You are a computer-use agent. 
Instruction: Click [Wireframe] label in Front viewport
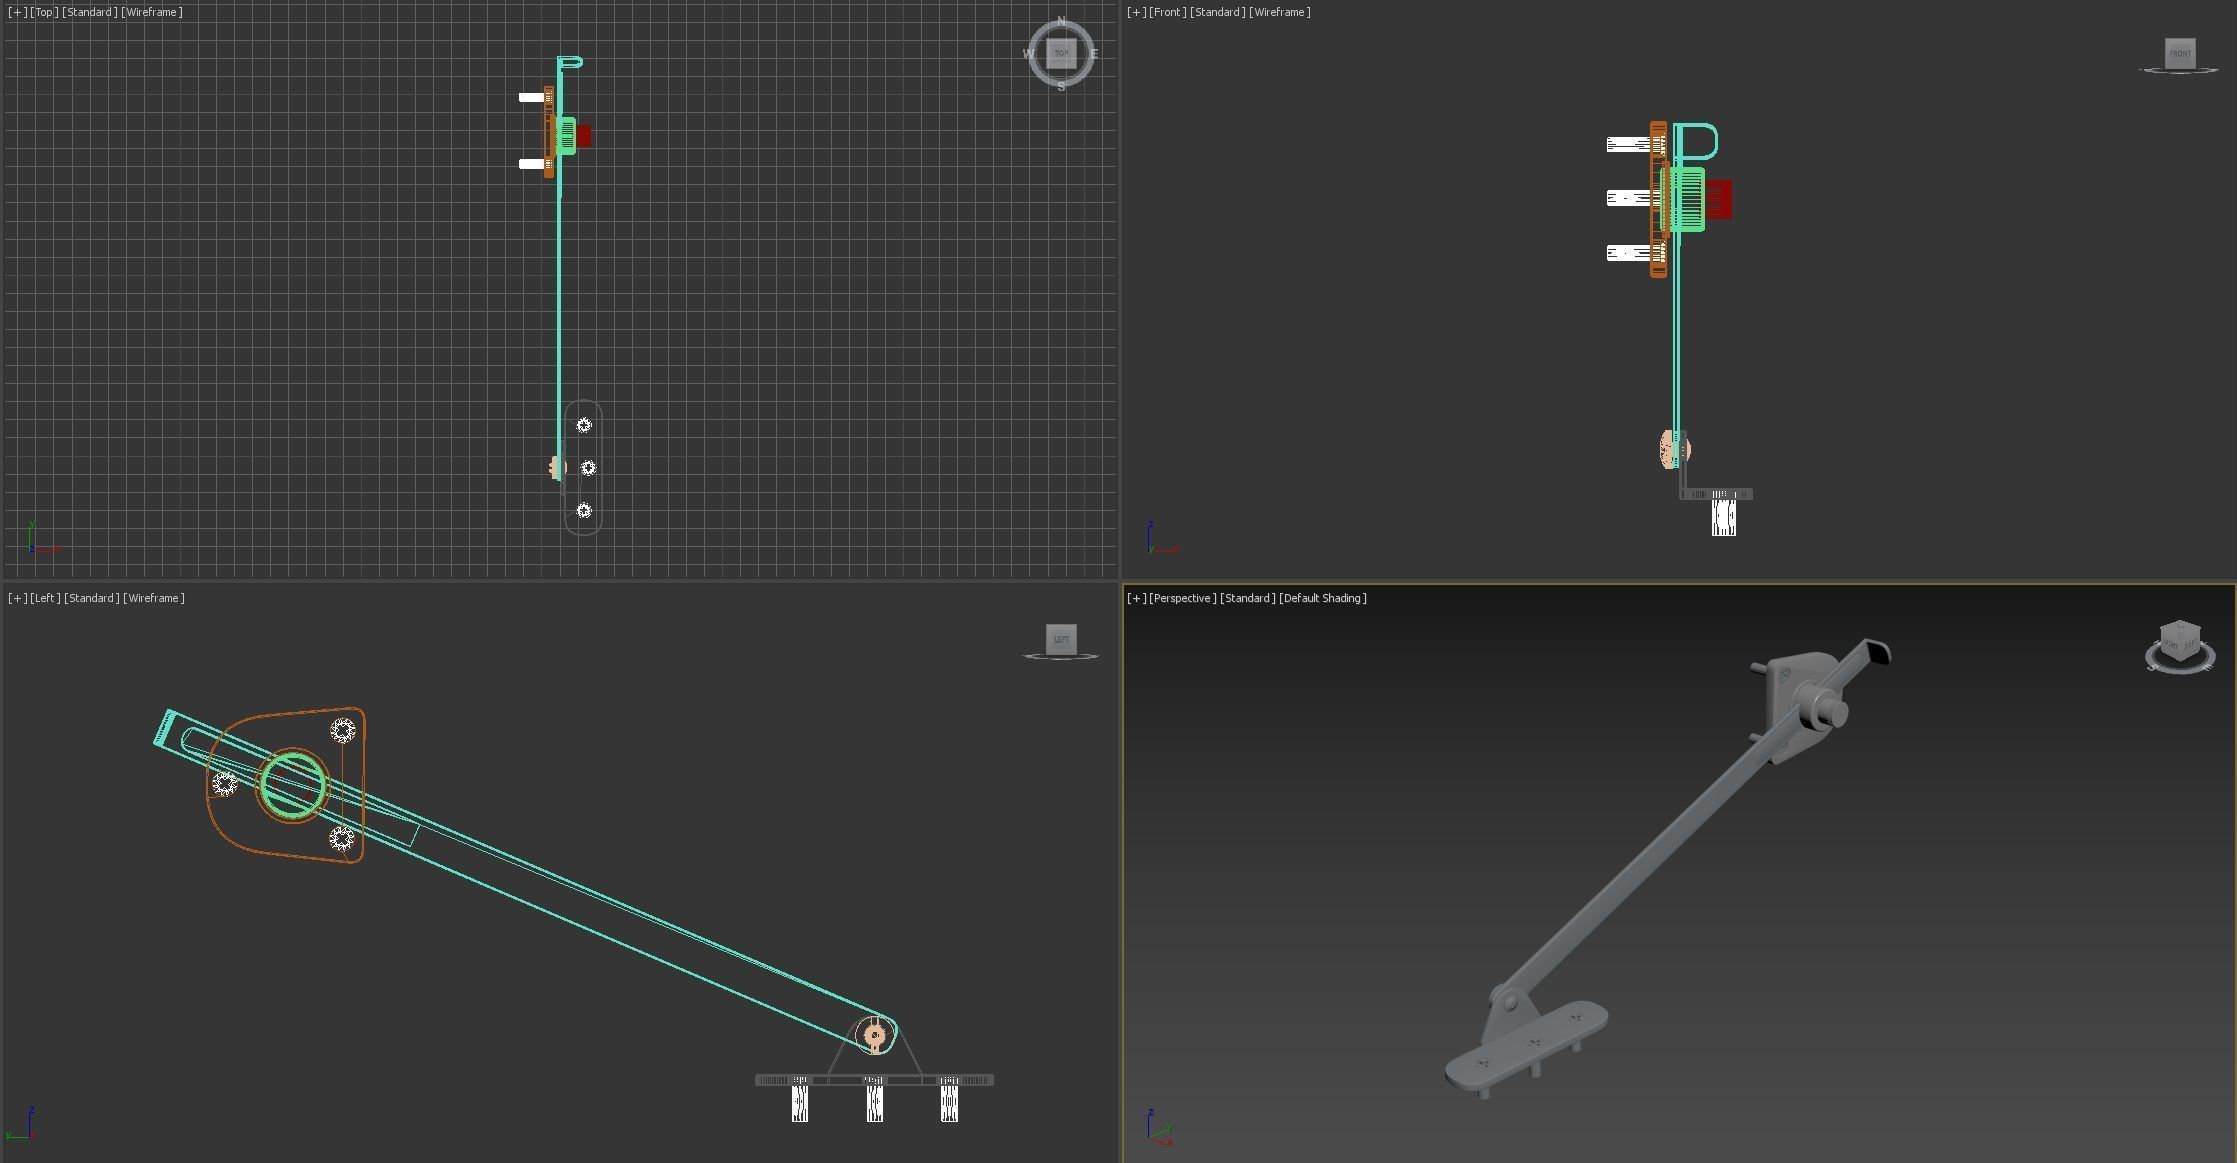click(x=1279, y=12)
